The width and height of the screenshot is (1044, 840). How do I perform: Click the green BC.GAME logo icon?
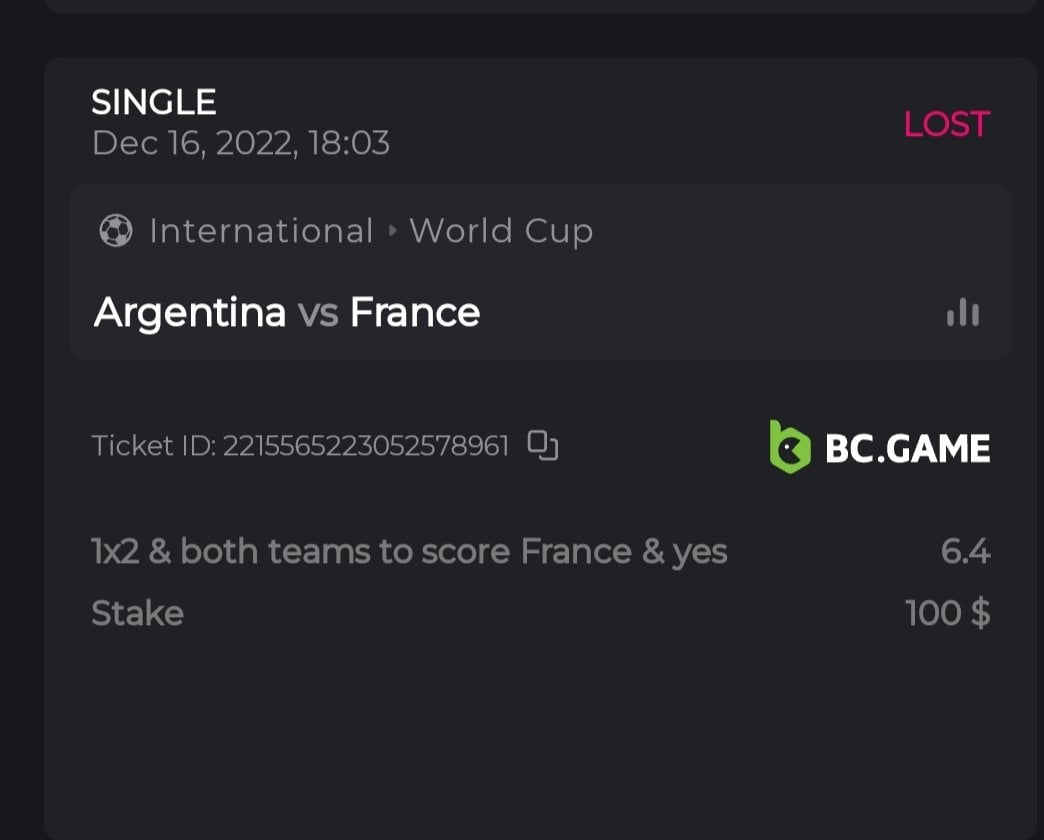pos(789,446)
